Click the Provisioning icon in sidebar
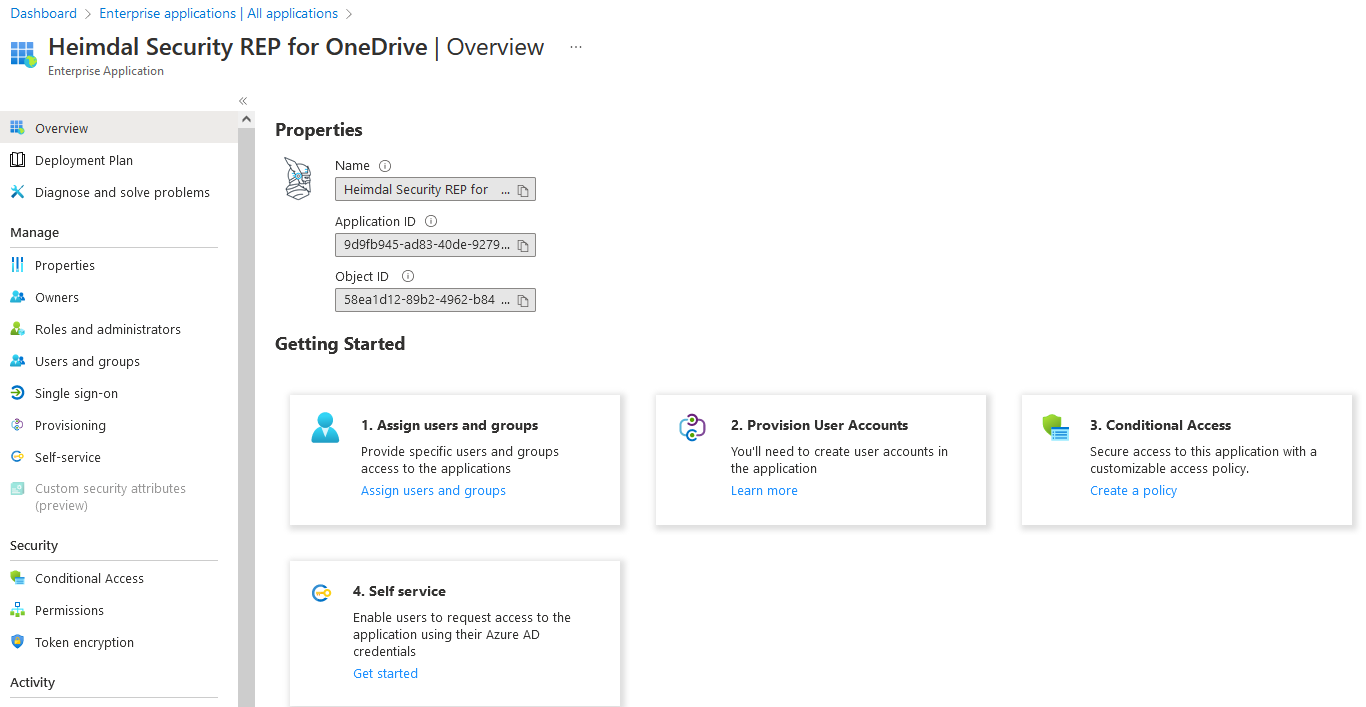Viewport: 1366px width, 707px height. (17, 425)
